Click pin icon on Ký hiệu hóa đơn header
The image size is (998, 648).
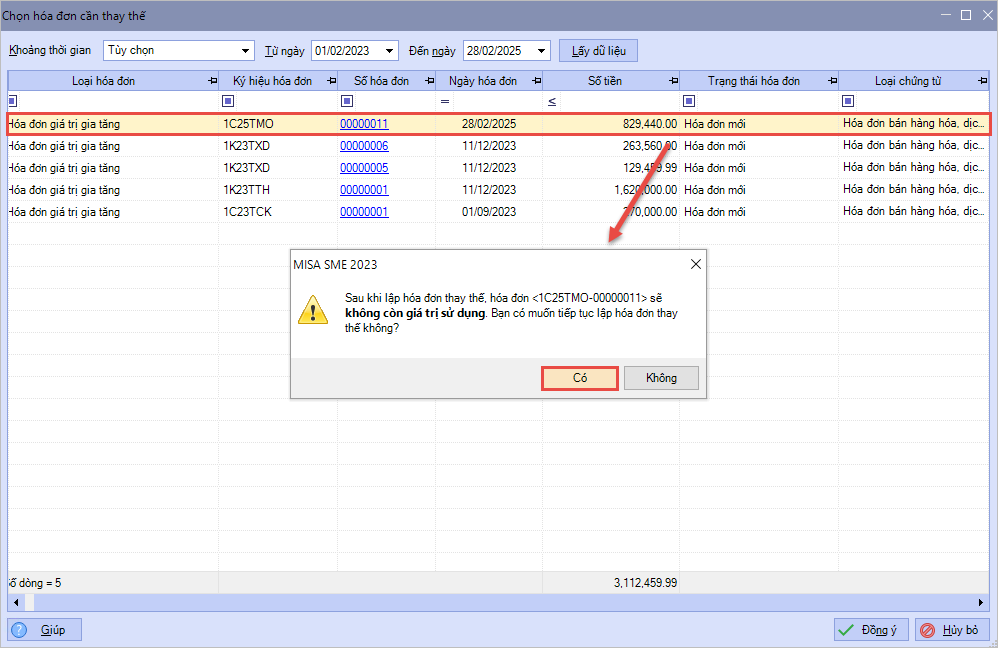[x=331, y=81]
